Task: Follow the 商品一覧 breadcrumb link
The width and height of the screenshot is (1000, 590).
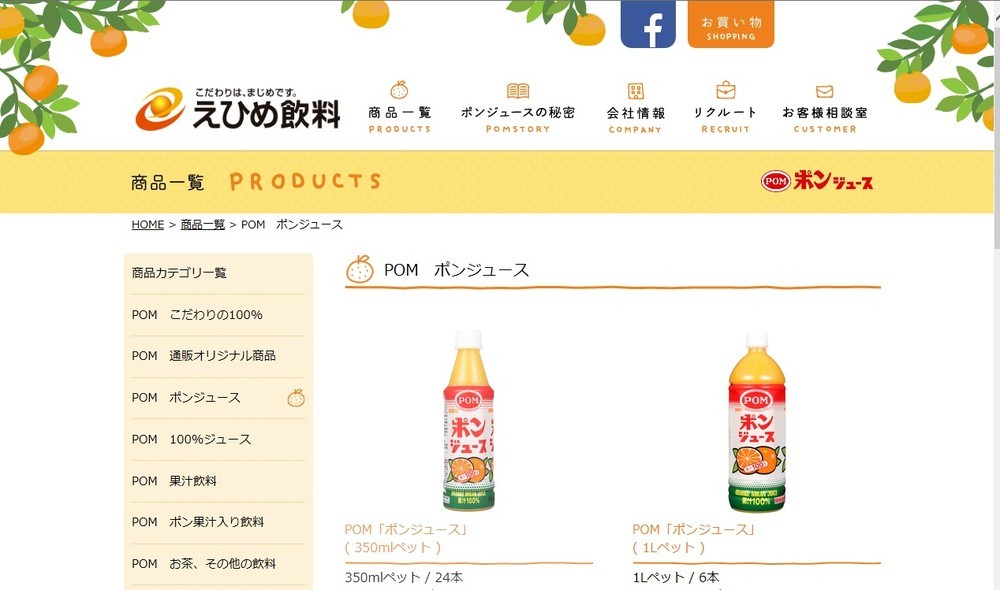Action: (203, 225)
